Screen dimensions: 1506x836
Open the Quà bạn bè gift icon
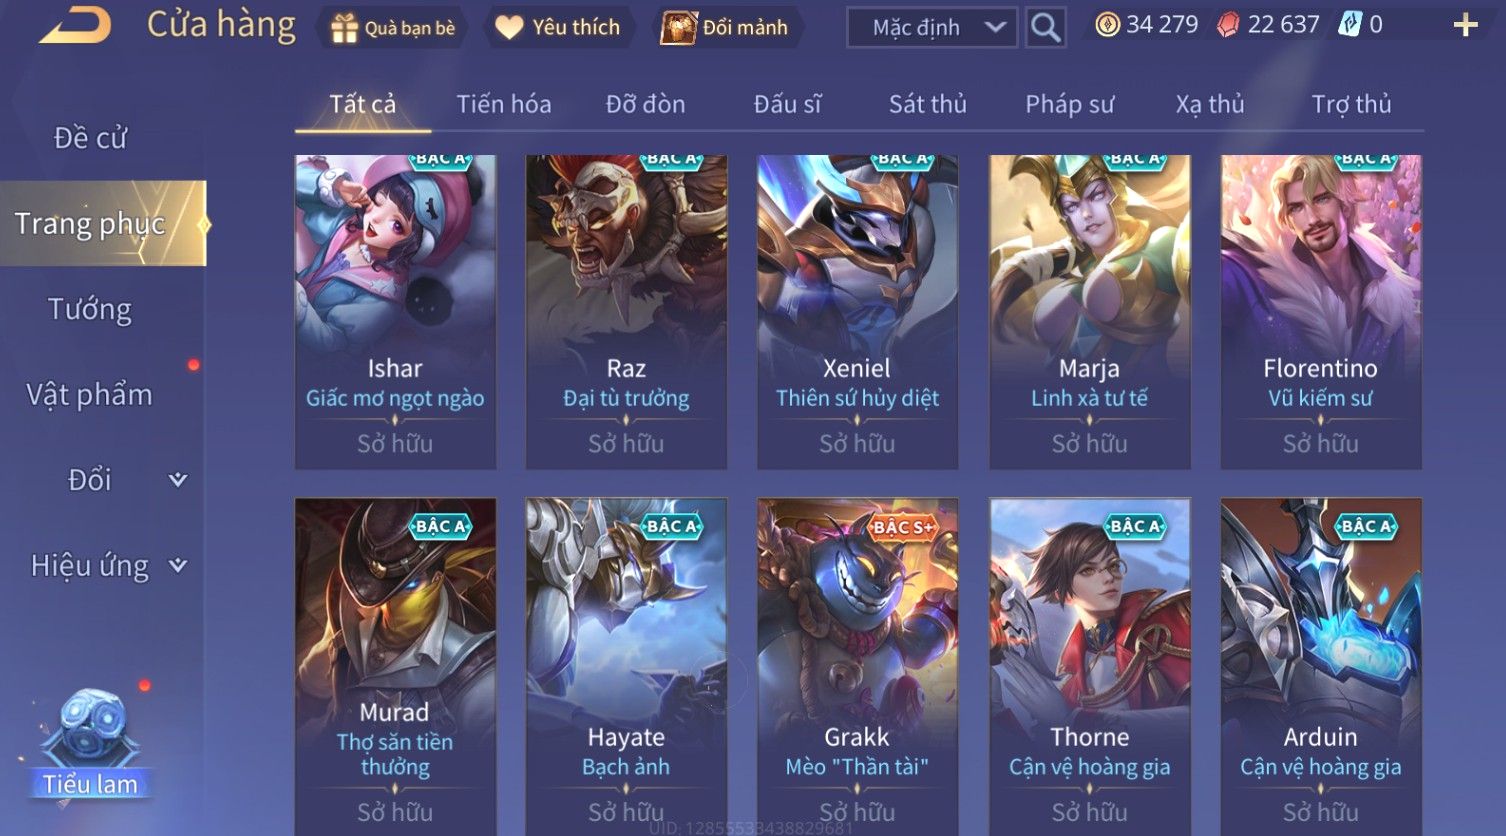click(x=344, y=28)
